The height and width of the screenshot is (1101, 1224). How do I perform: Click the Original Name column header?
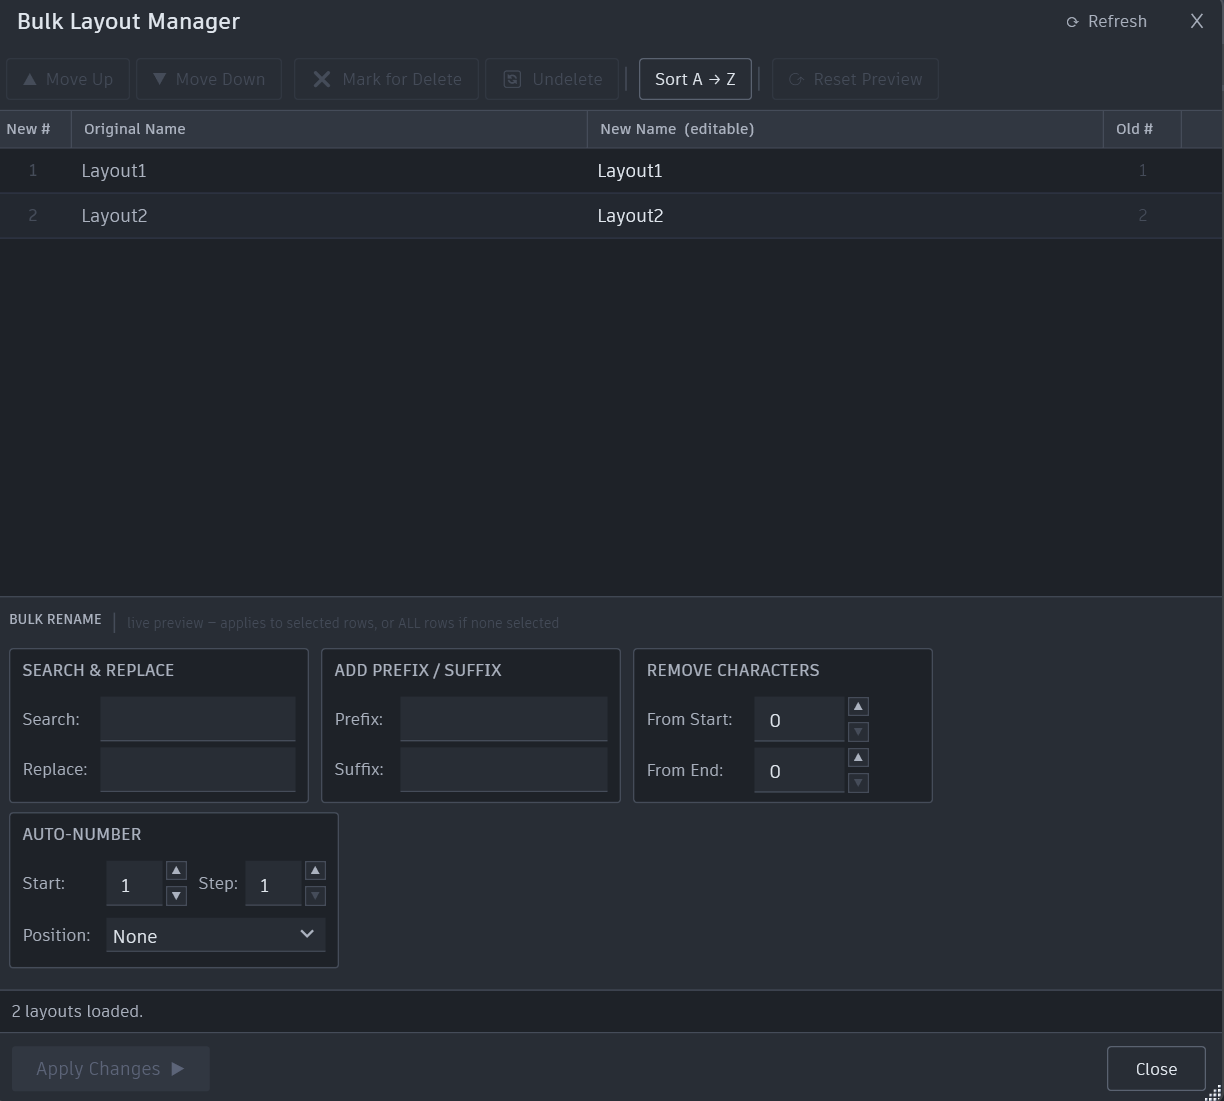[x=329, y=129]
